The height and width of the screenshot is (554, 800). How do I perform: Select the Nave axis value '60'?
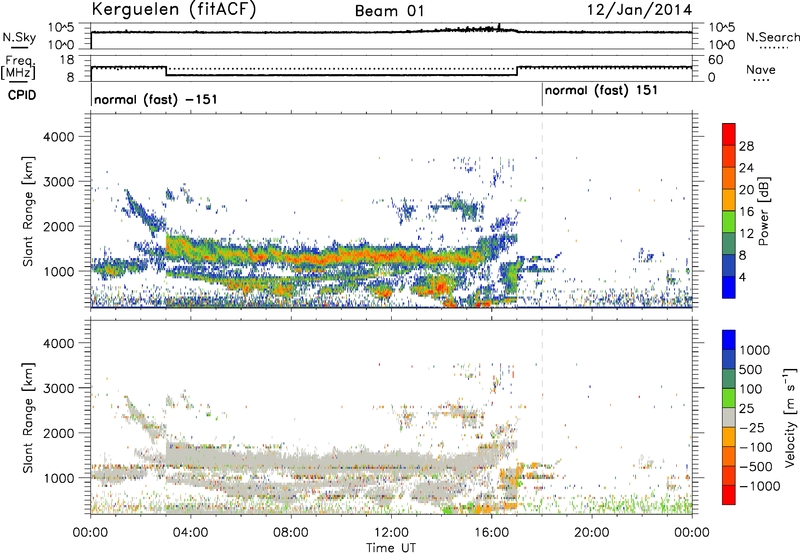(x=715, y=60)
